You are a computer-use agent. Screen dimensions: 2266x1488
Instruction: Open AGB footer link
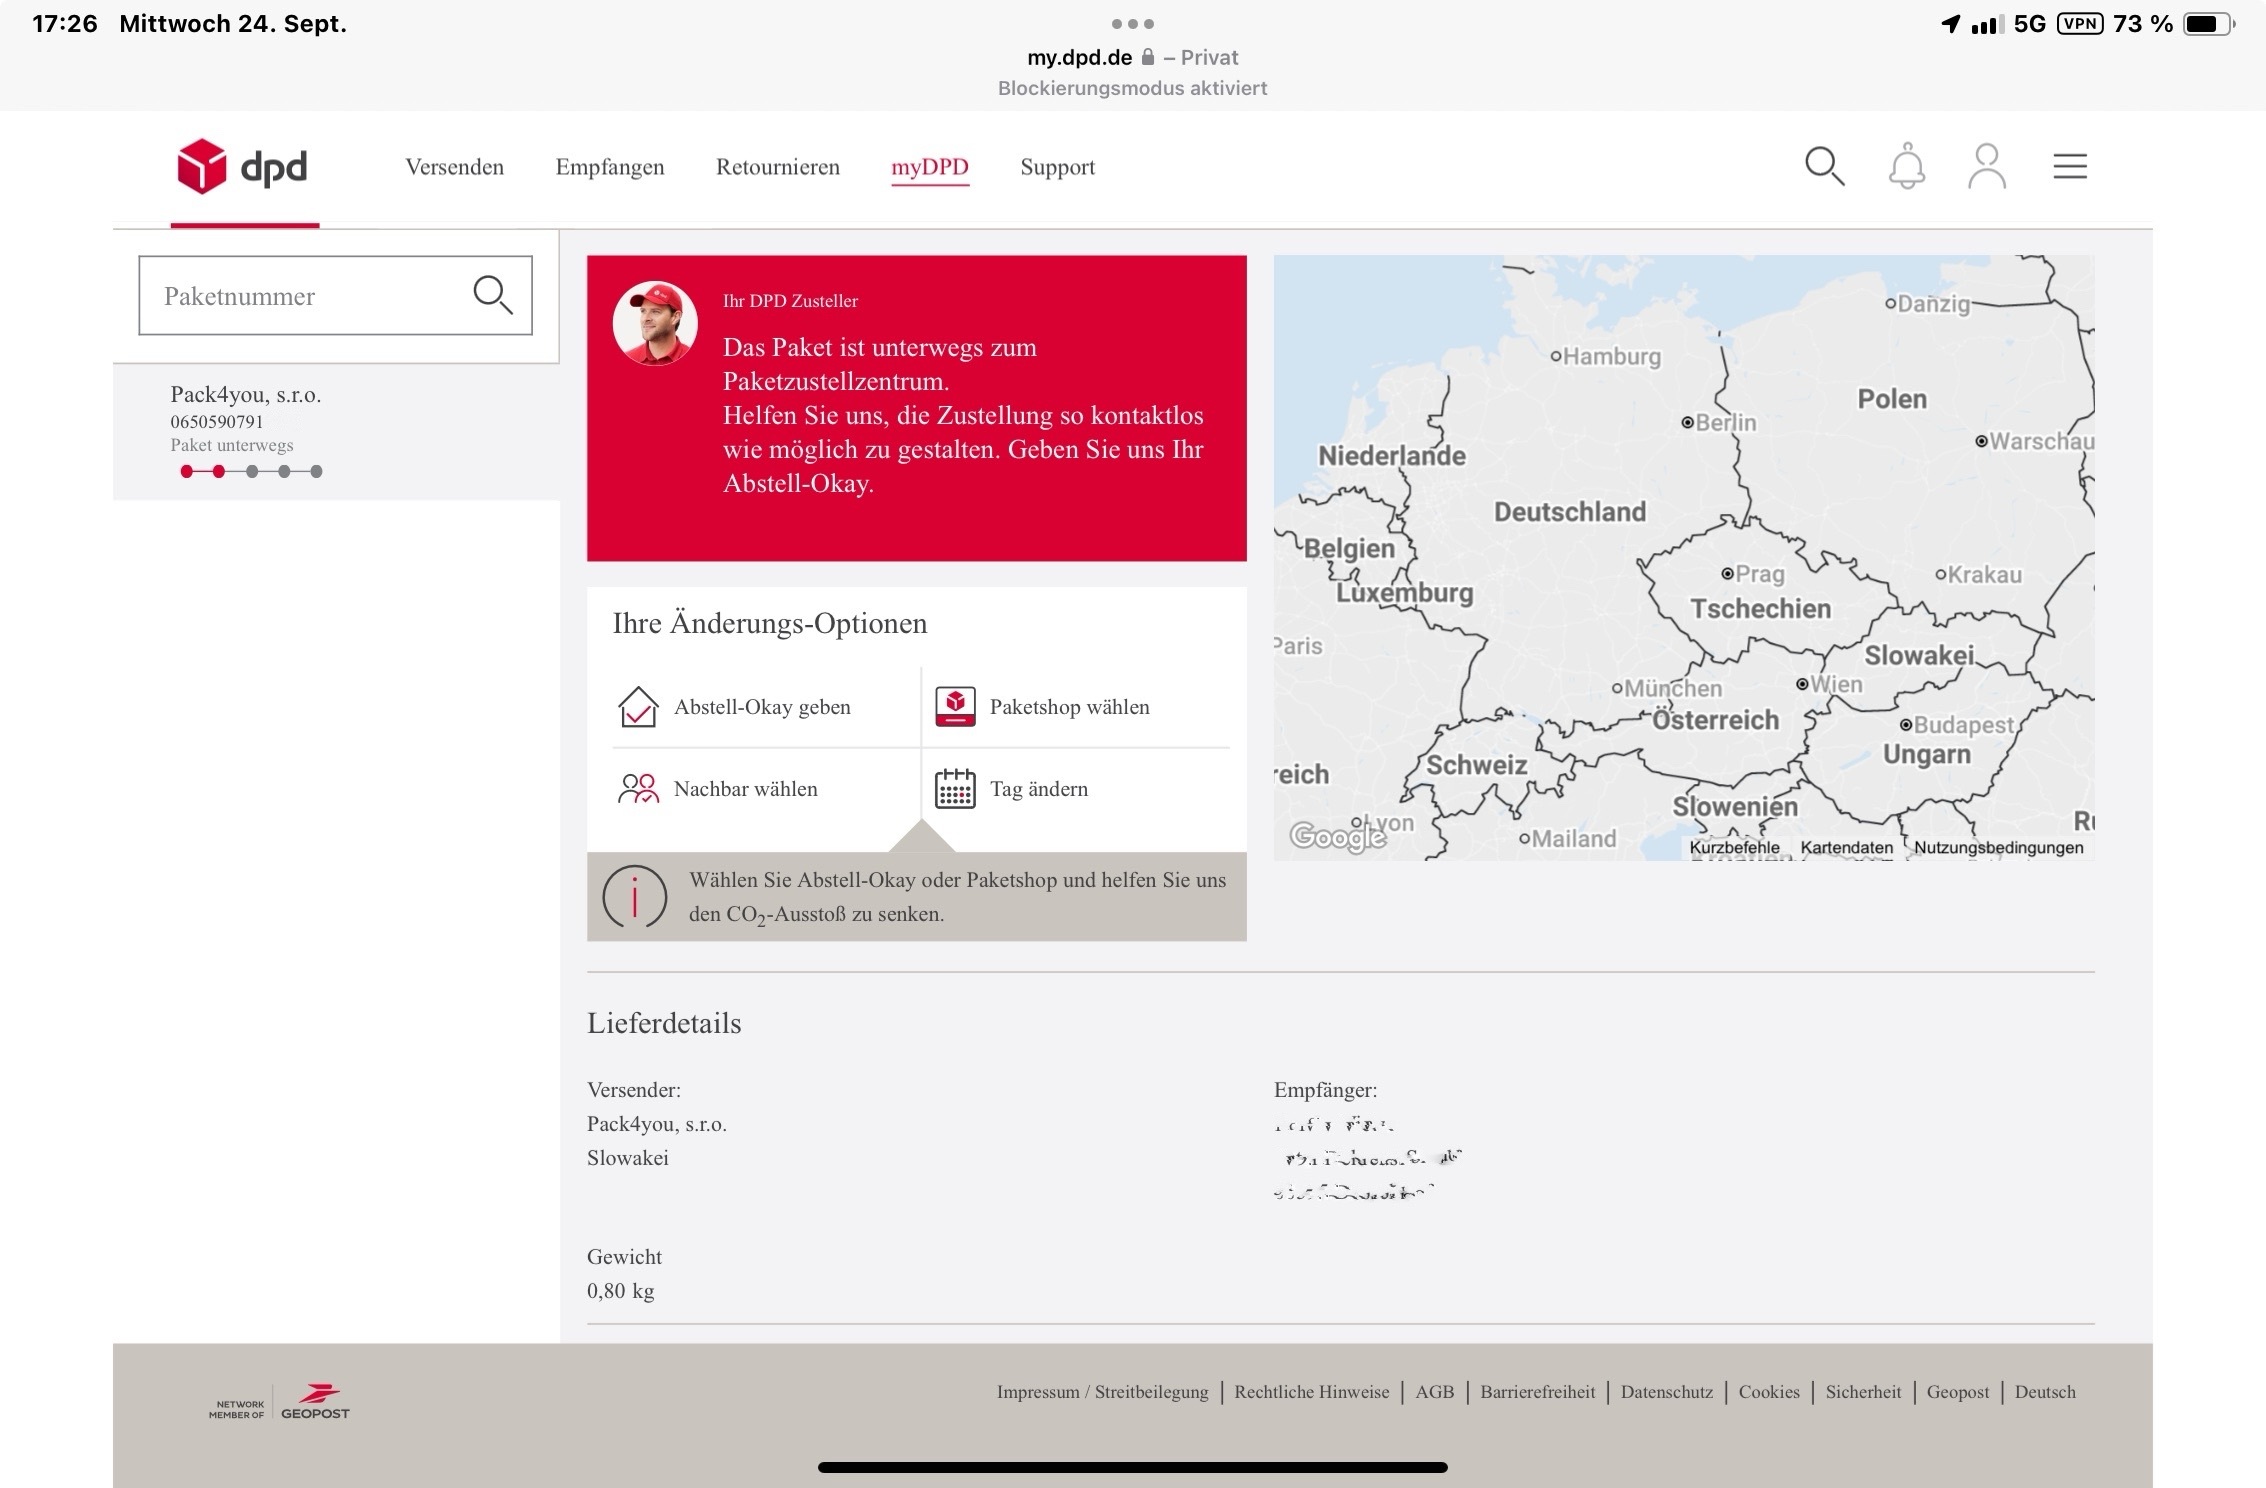pos(1434,1392)
